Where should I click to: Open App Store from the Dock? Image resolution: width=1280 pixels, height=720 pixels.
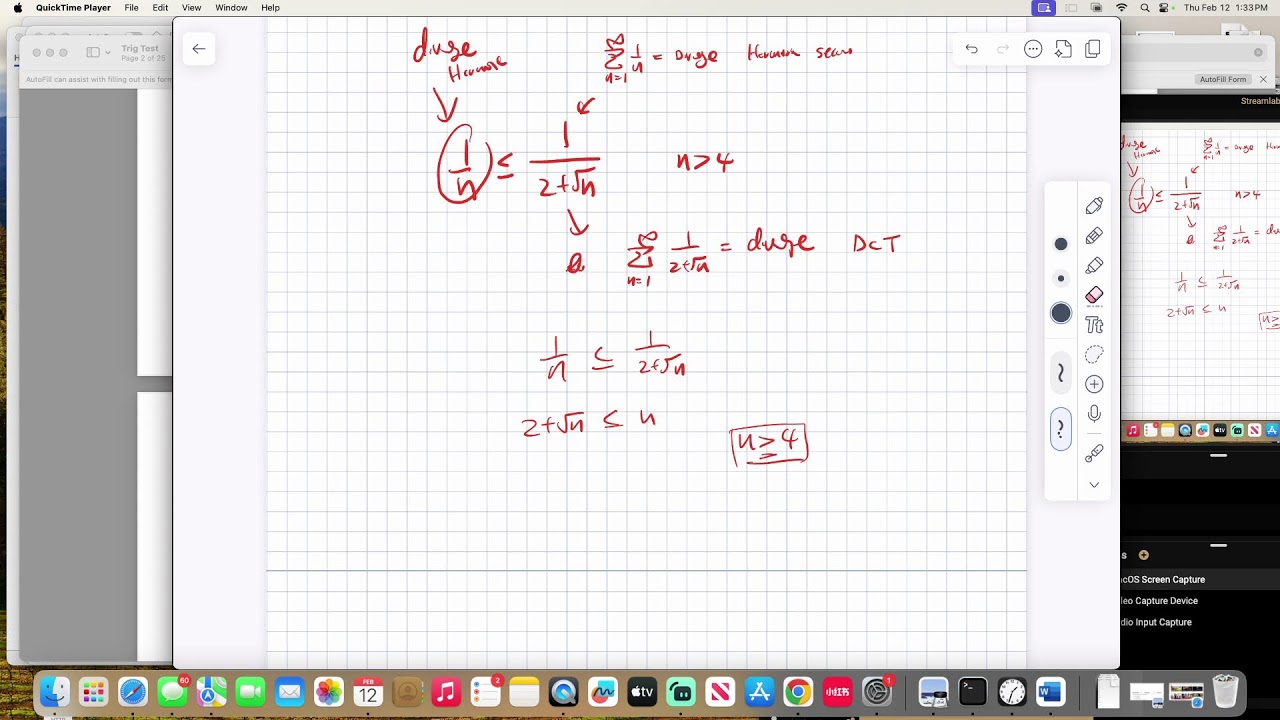759,692
